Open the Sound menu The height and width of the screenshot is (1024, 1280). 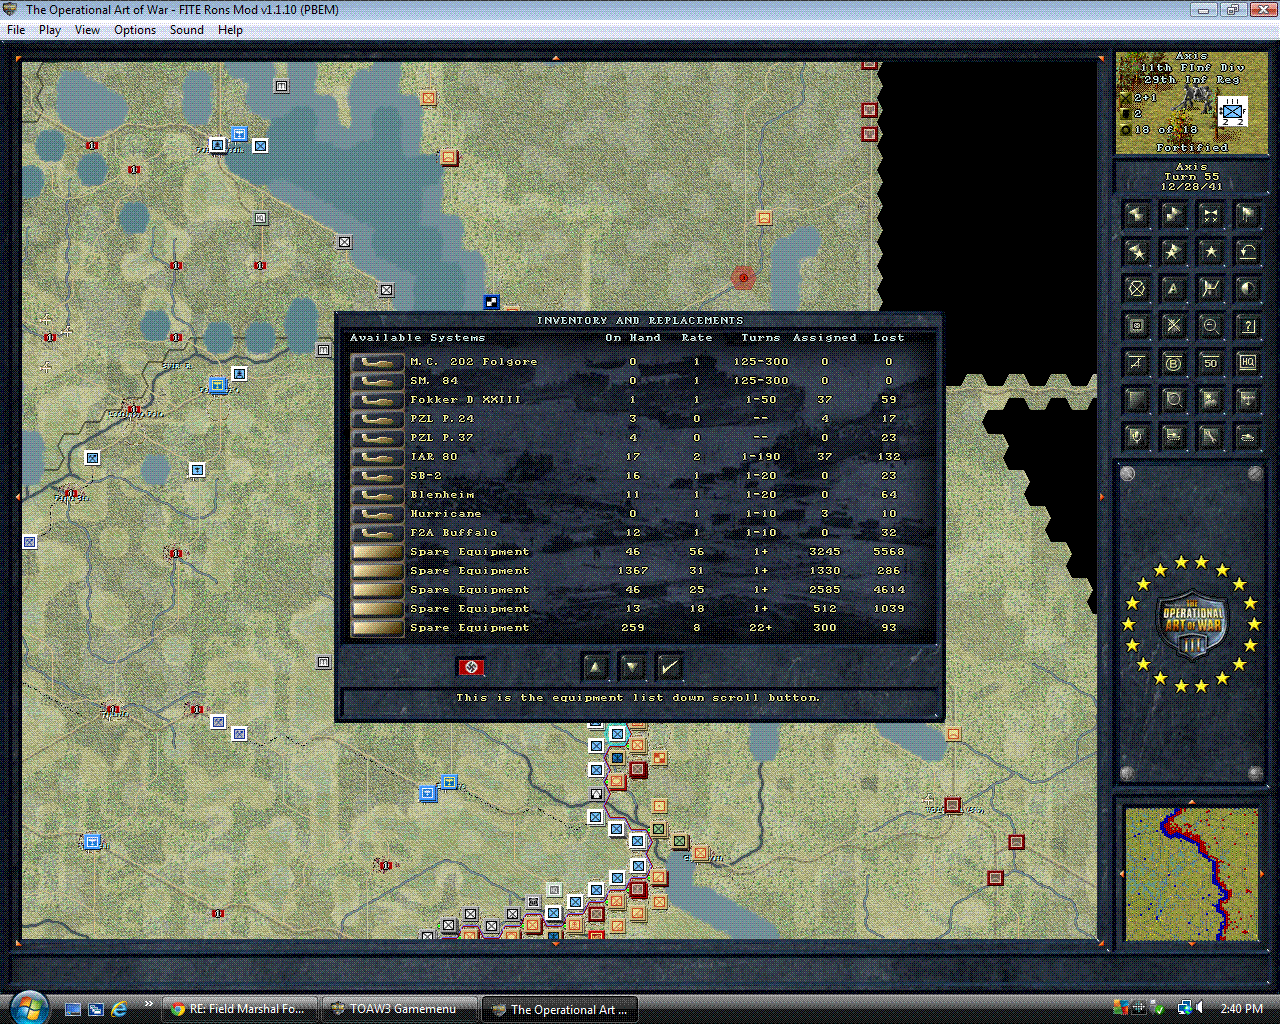pyautogui.click(x=187, y=30)
